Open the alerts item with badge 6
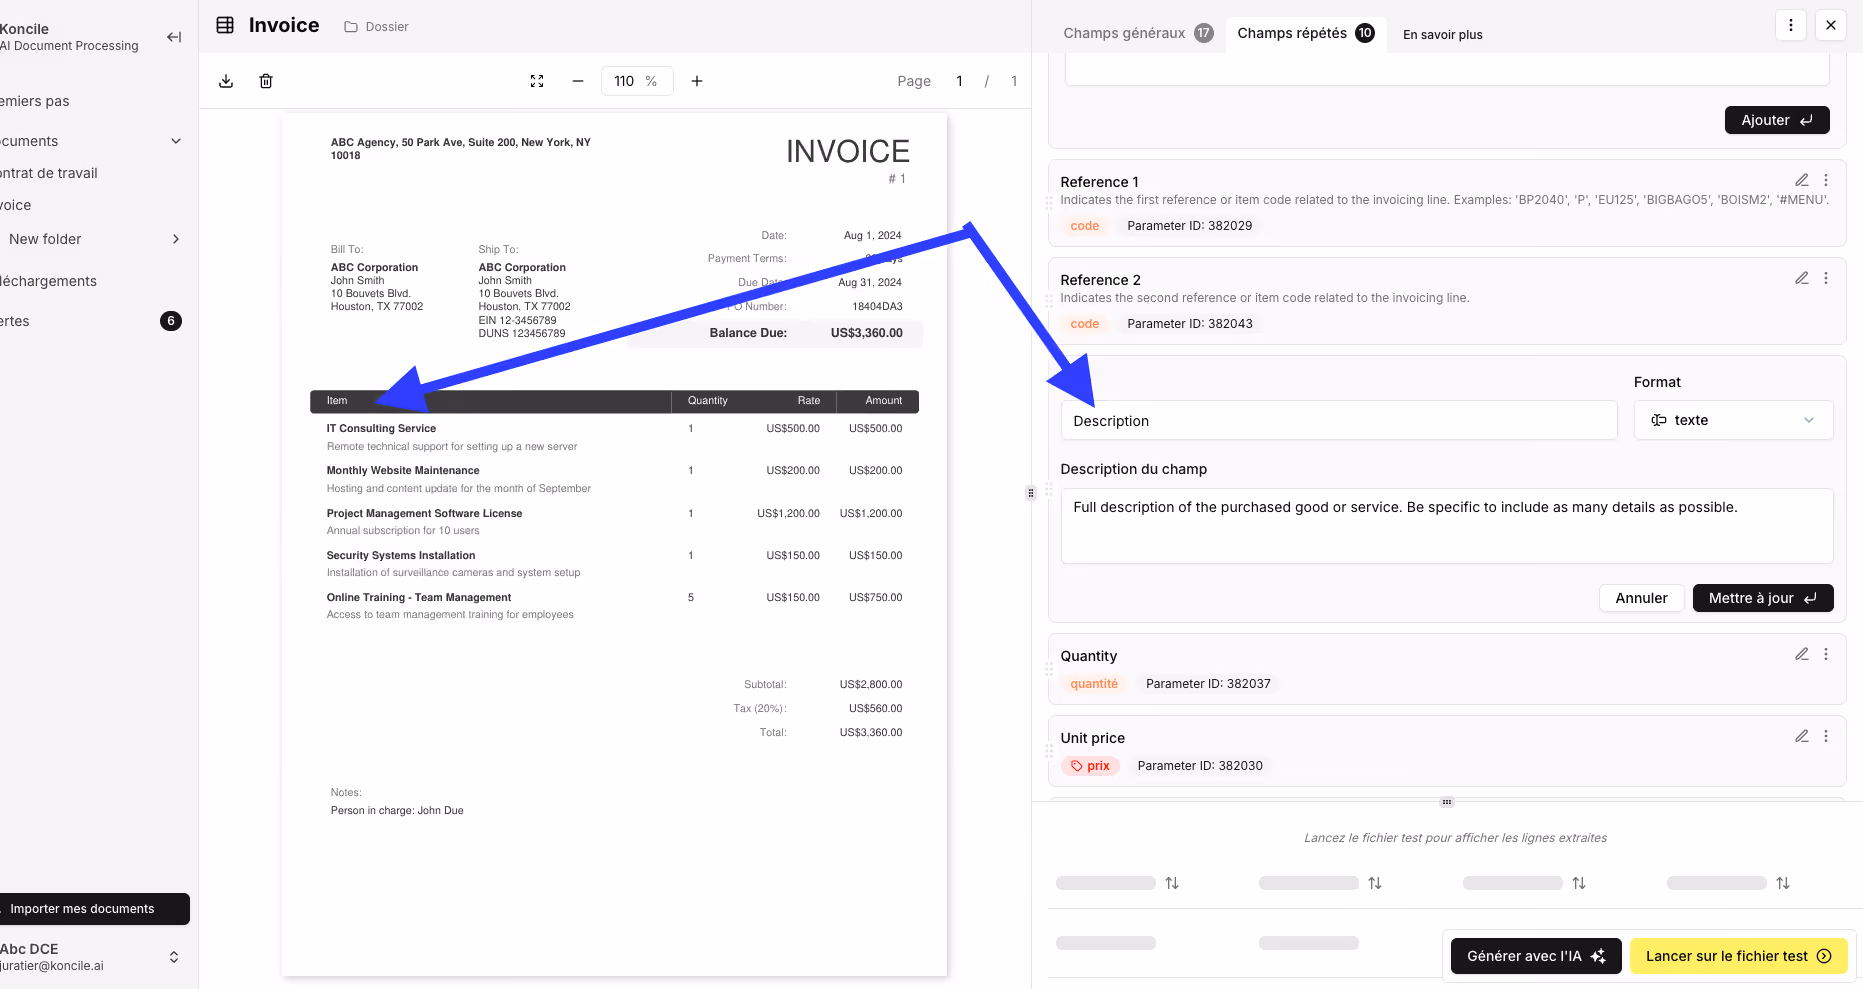The width and height of the screenshot is (1863, 989). pyautogui.click(x=91, y=321)
